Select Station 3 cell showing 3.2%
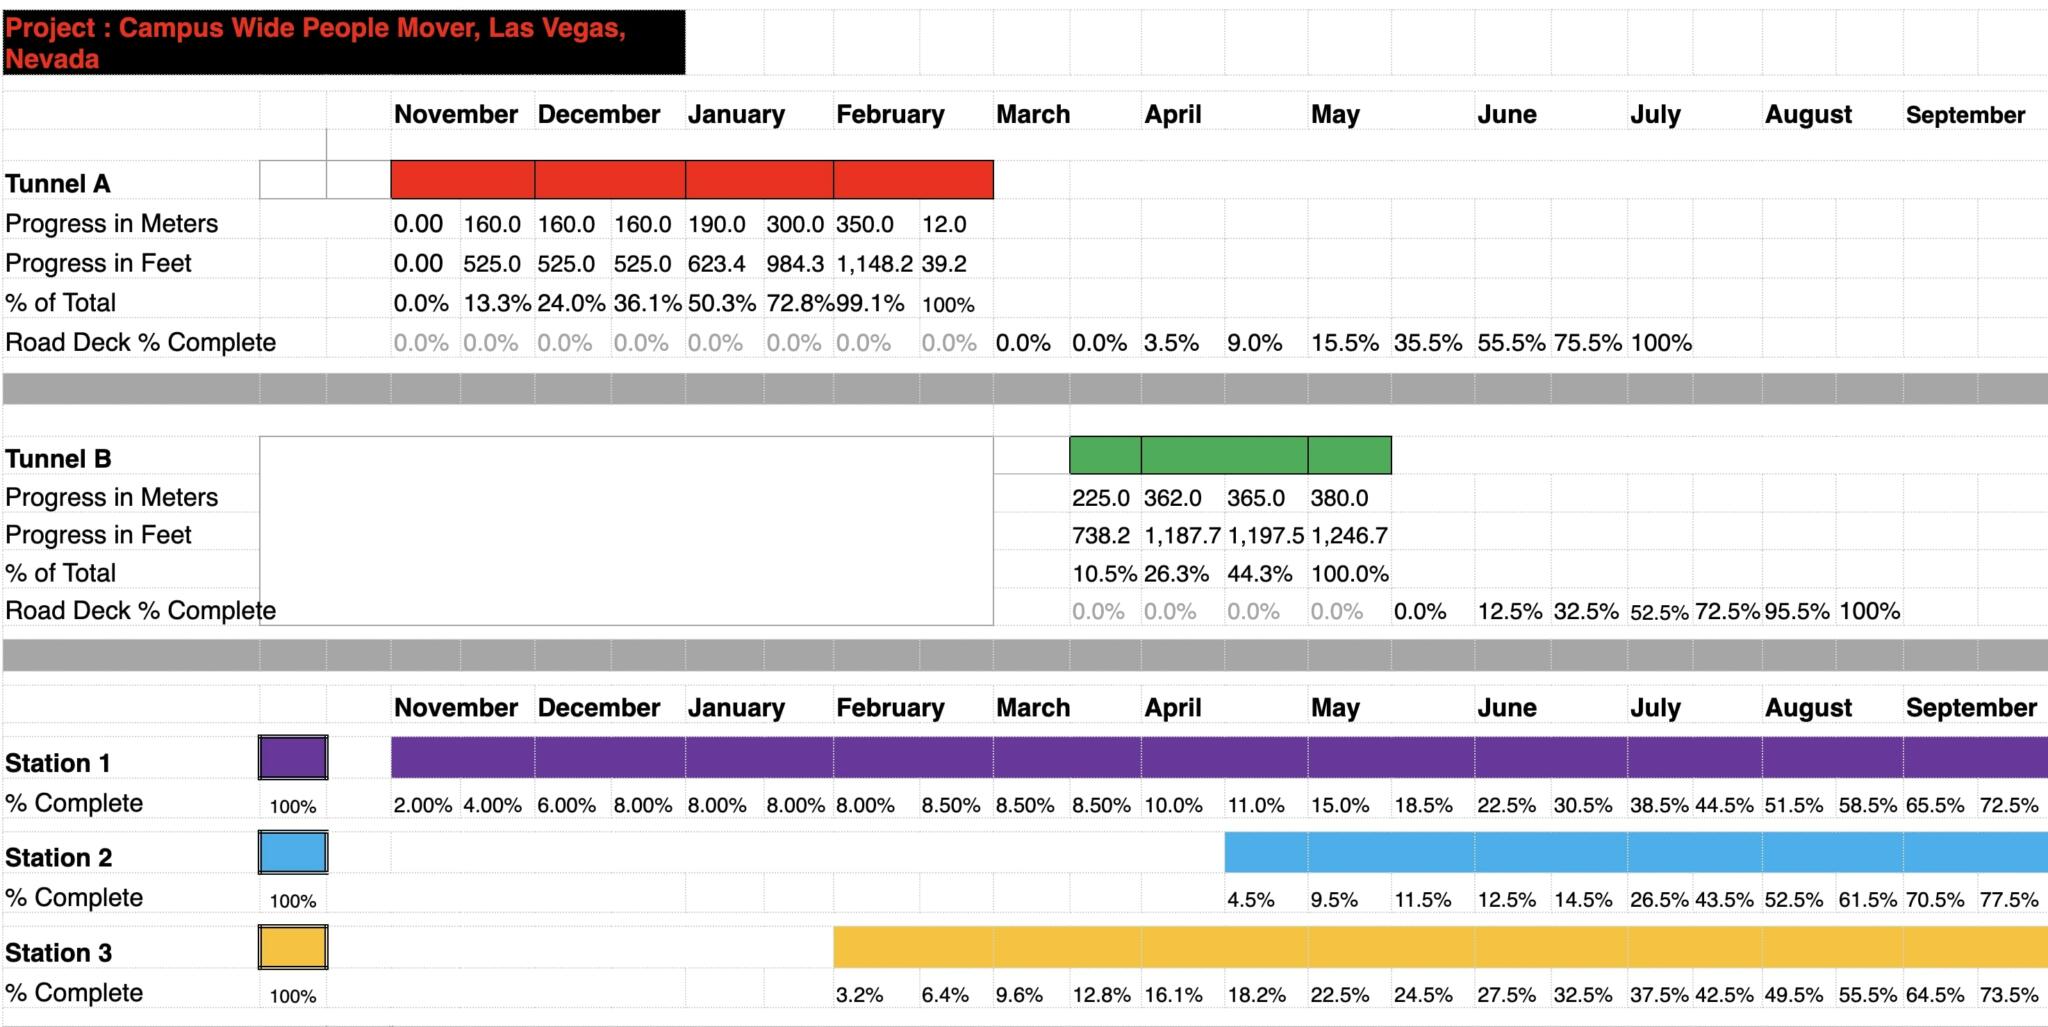 [x=860, y=995]
